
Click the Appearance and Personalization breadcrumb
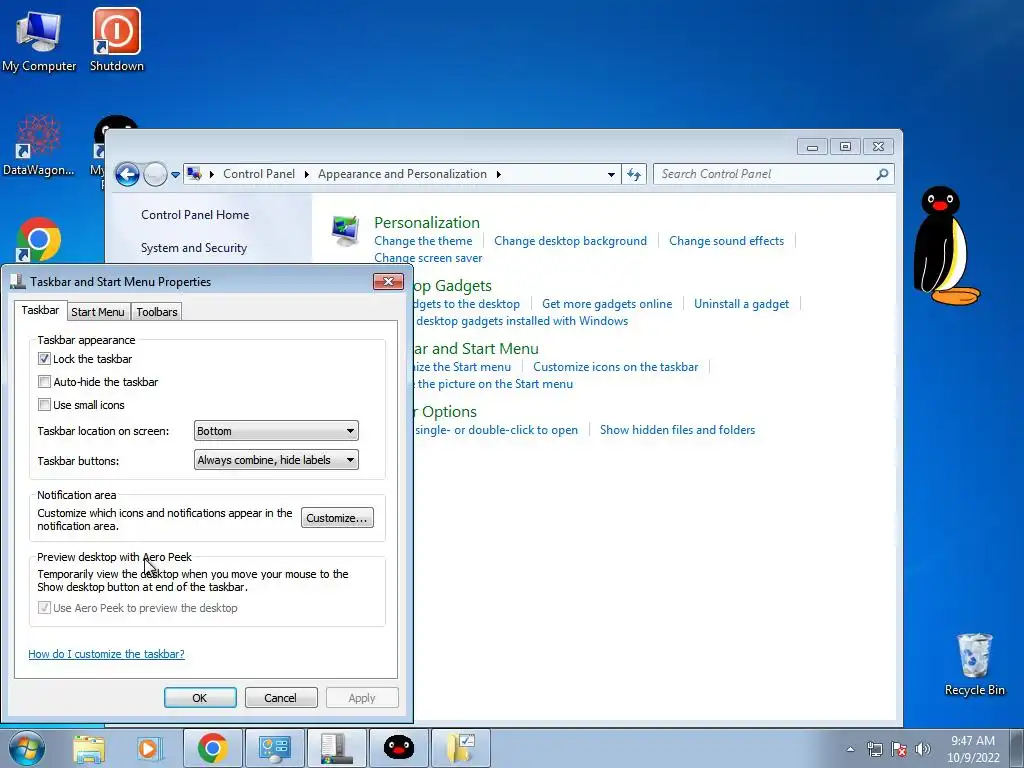402,174
